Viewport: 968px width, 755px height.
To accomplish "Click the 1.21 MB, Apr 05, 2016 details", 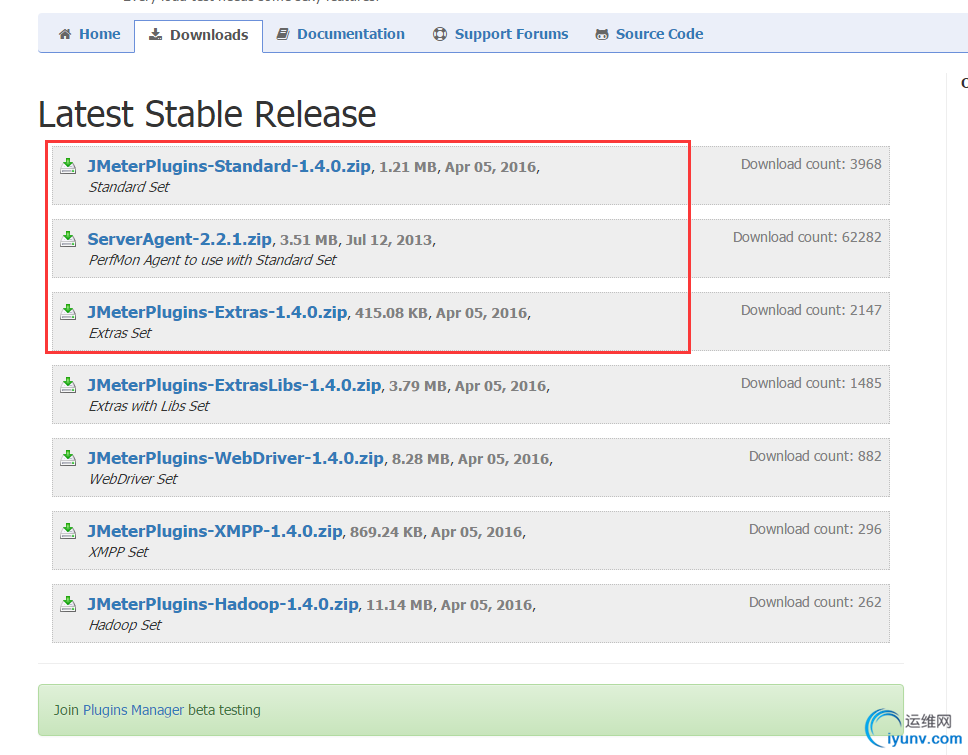I will click(457, 167).
